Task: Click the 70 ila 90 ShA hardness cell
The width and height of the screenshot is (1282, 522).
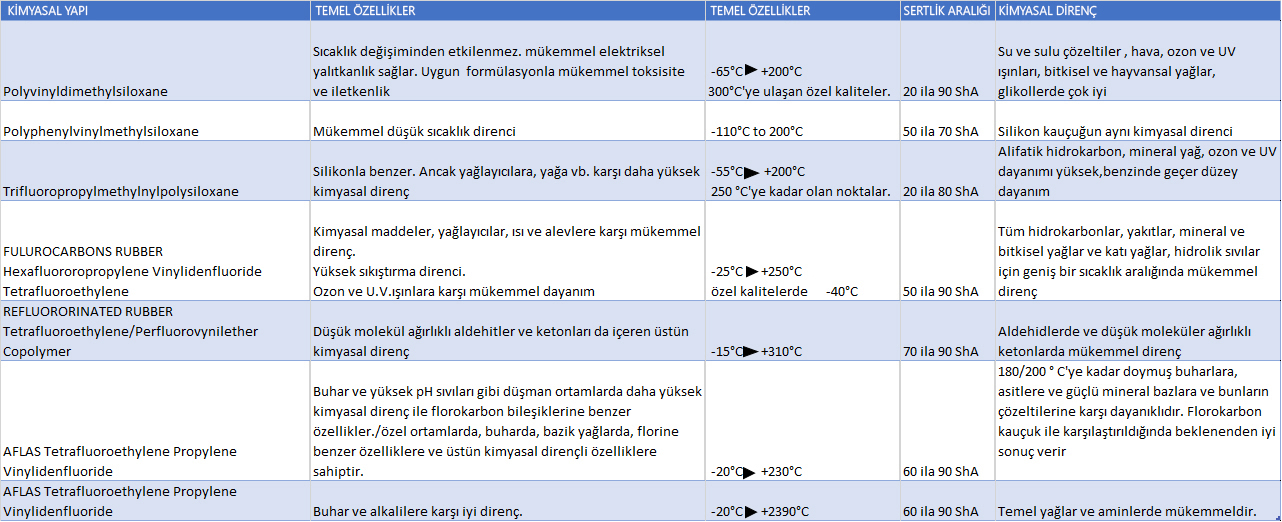Action: click(947, 331)
